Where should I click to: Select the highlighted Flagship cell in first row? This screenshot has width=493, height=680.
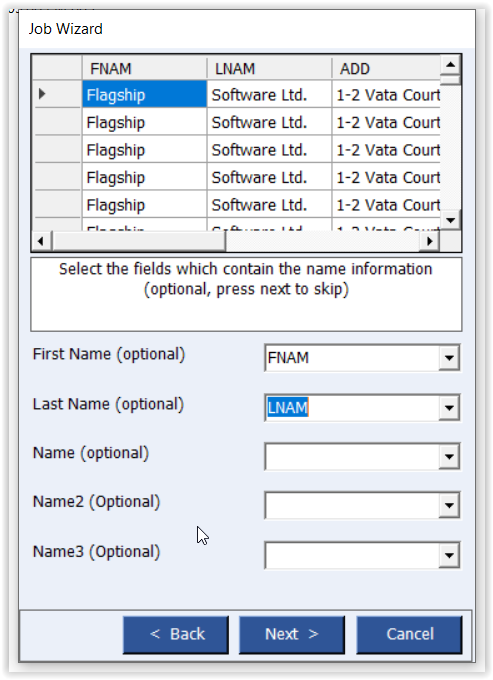144,94
